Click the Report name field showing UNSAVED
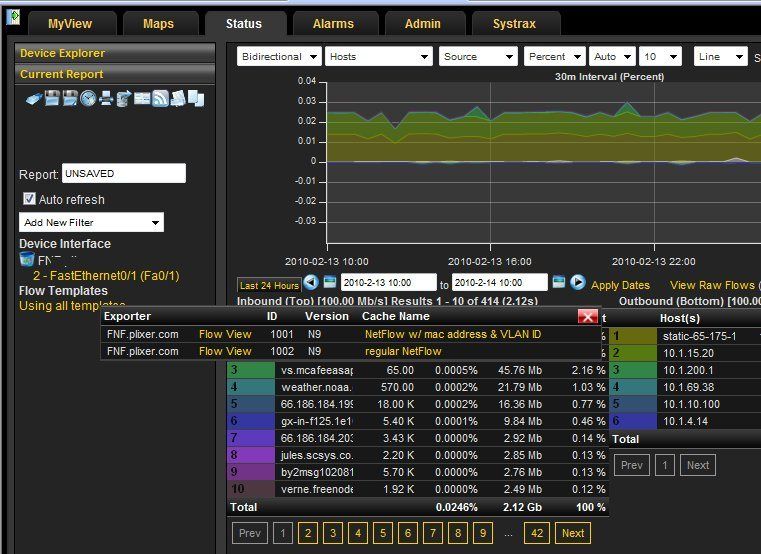Screen dimensions: 761x554 [x=124, y=173]
